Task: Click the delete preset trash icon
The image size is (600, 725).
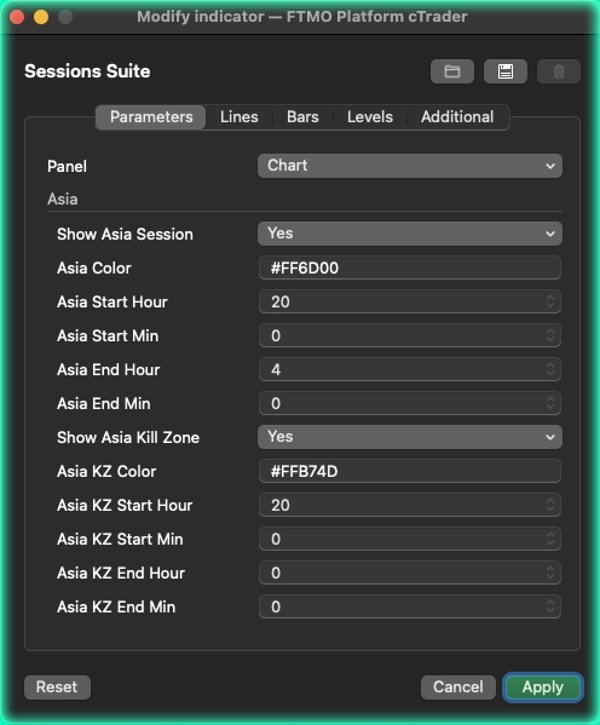Action: click(x=558, y=72)
